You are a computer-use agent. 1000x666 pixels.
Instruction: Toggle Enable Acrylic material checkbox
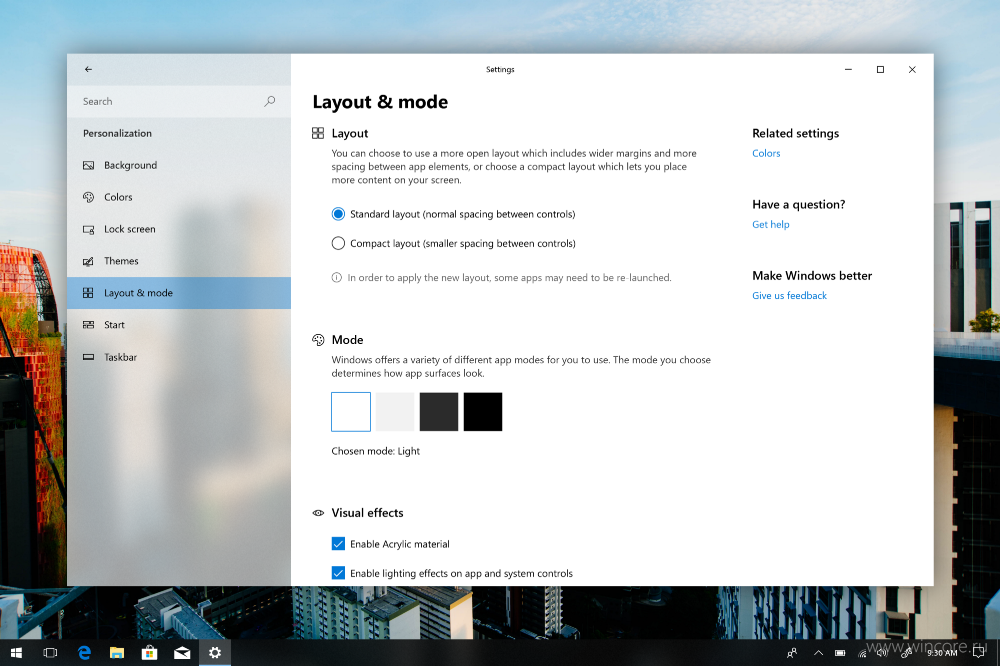338,544
